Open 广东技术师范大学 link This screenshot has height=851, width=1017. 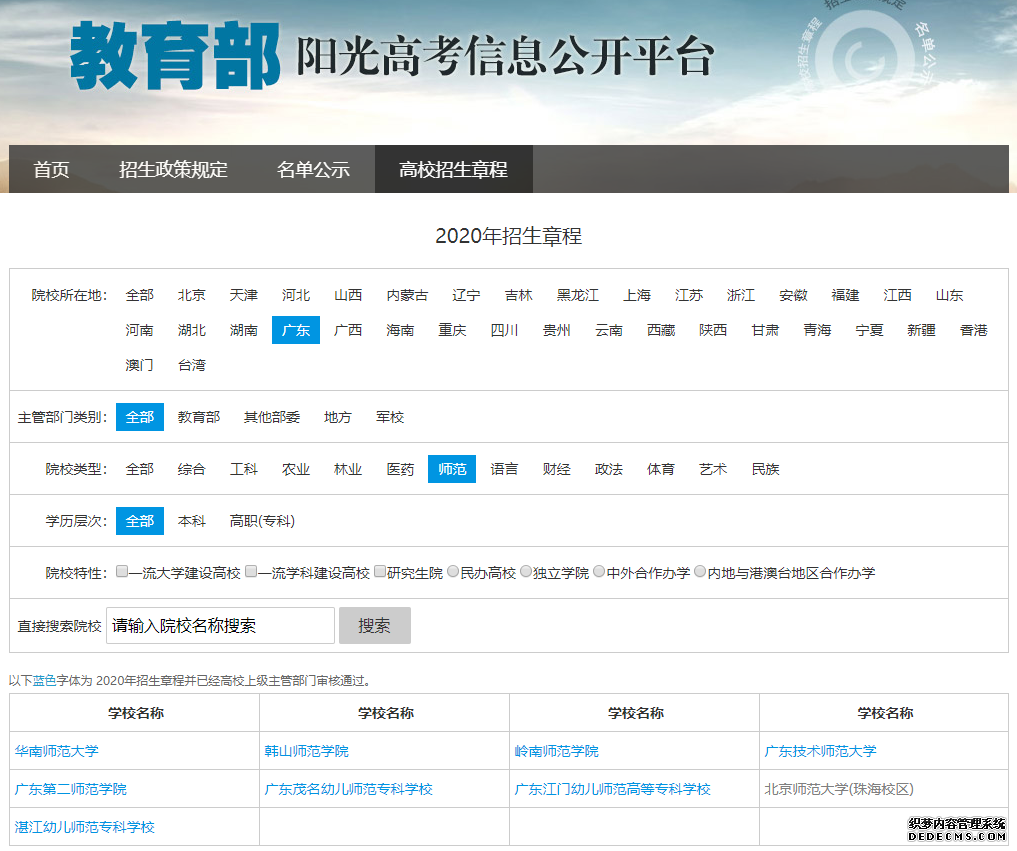820,751
